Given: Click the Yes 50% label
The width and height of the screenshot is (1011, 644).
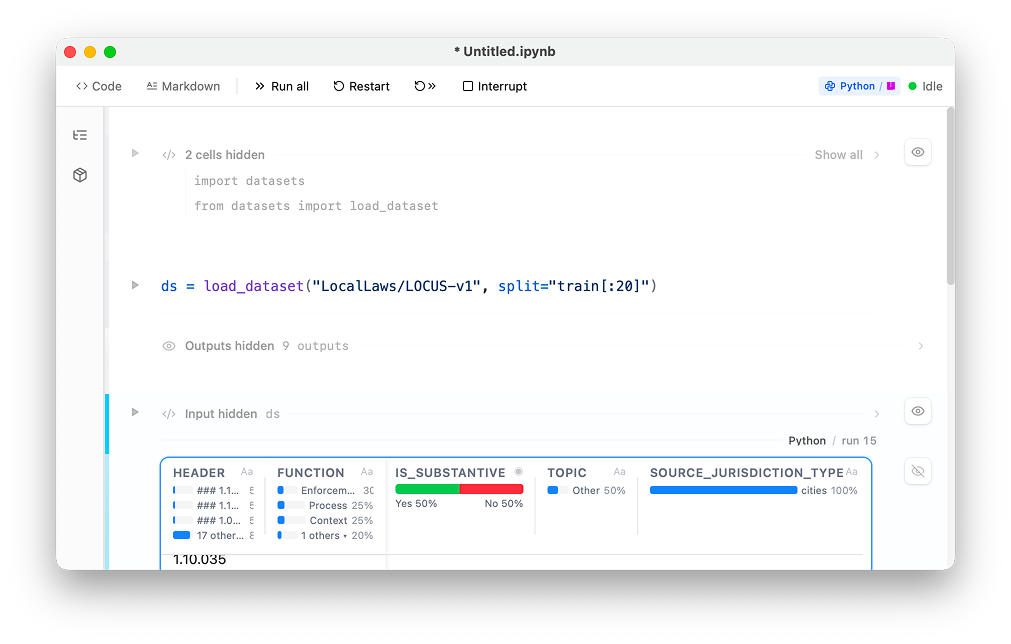Looking at the screenshot, I should tap(416, 503).
